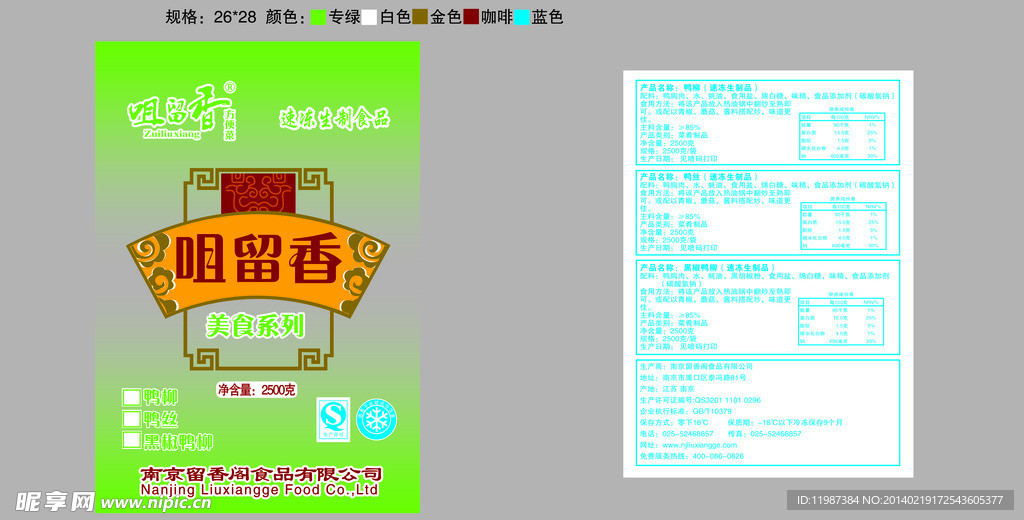Click the nutrition table in the 鸭丝 panel
The image size is (1024, 520).
coord(842,226)
